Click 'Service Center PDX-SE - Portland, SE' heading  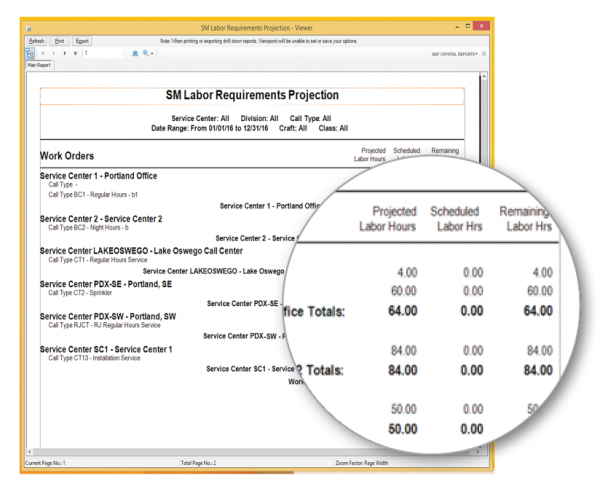tap(106, 284)
